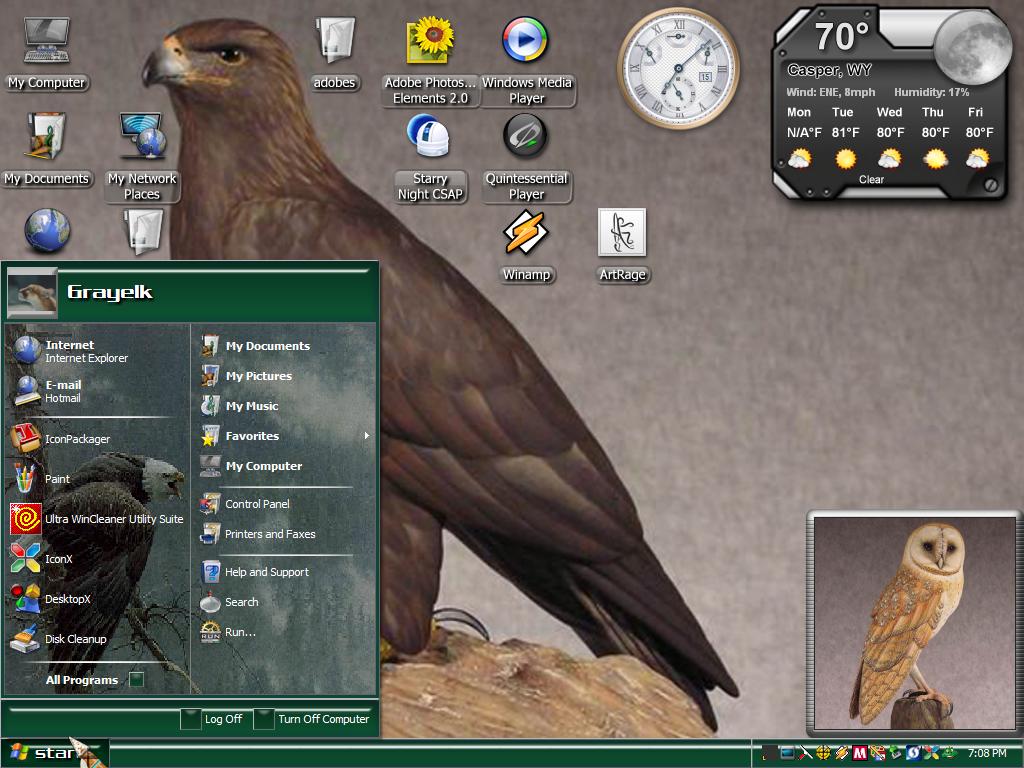The image size is (1024, 768).
Task: Open My Documents on the desktop
Action: pyautogui.click(x=46, y=150)
